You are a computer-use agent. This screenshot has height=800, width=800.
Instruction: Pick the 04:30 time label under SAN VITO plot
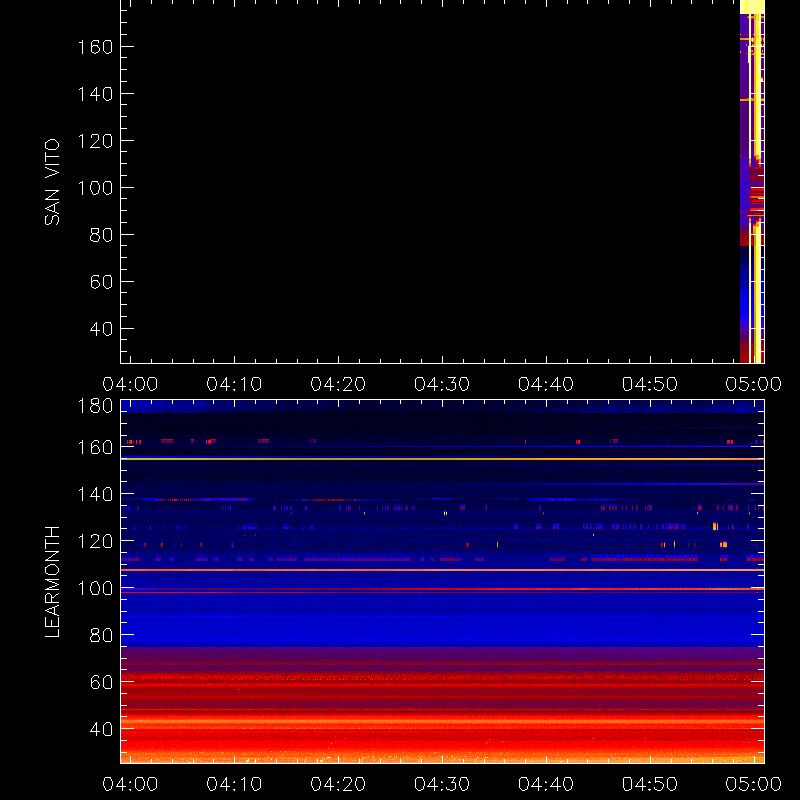(x=442, y=384)
